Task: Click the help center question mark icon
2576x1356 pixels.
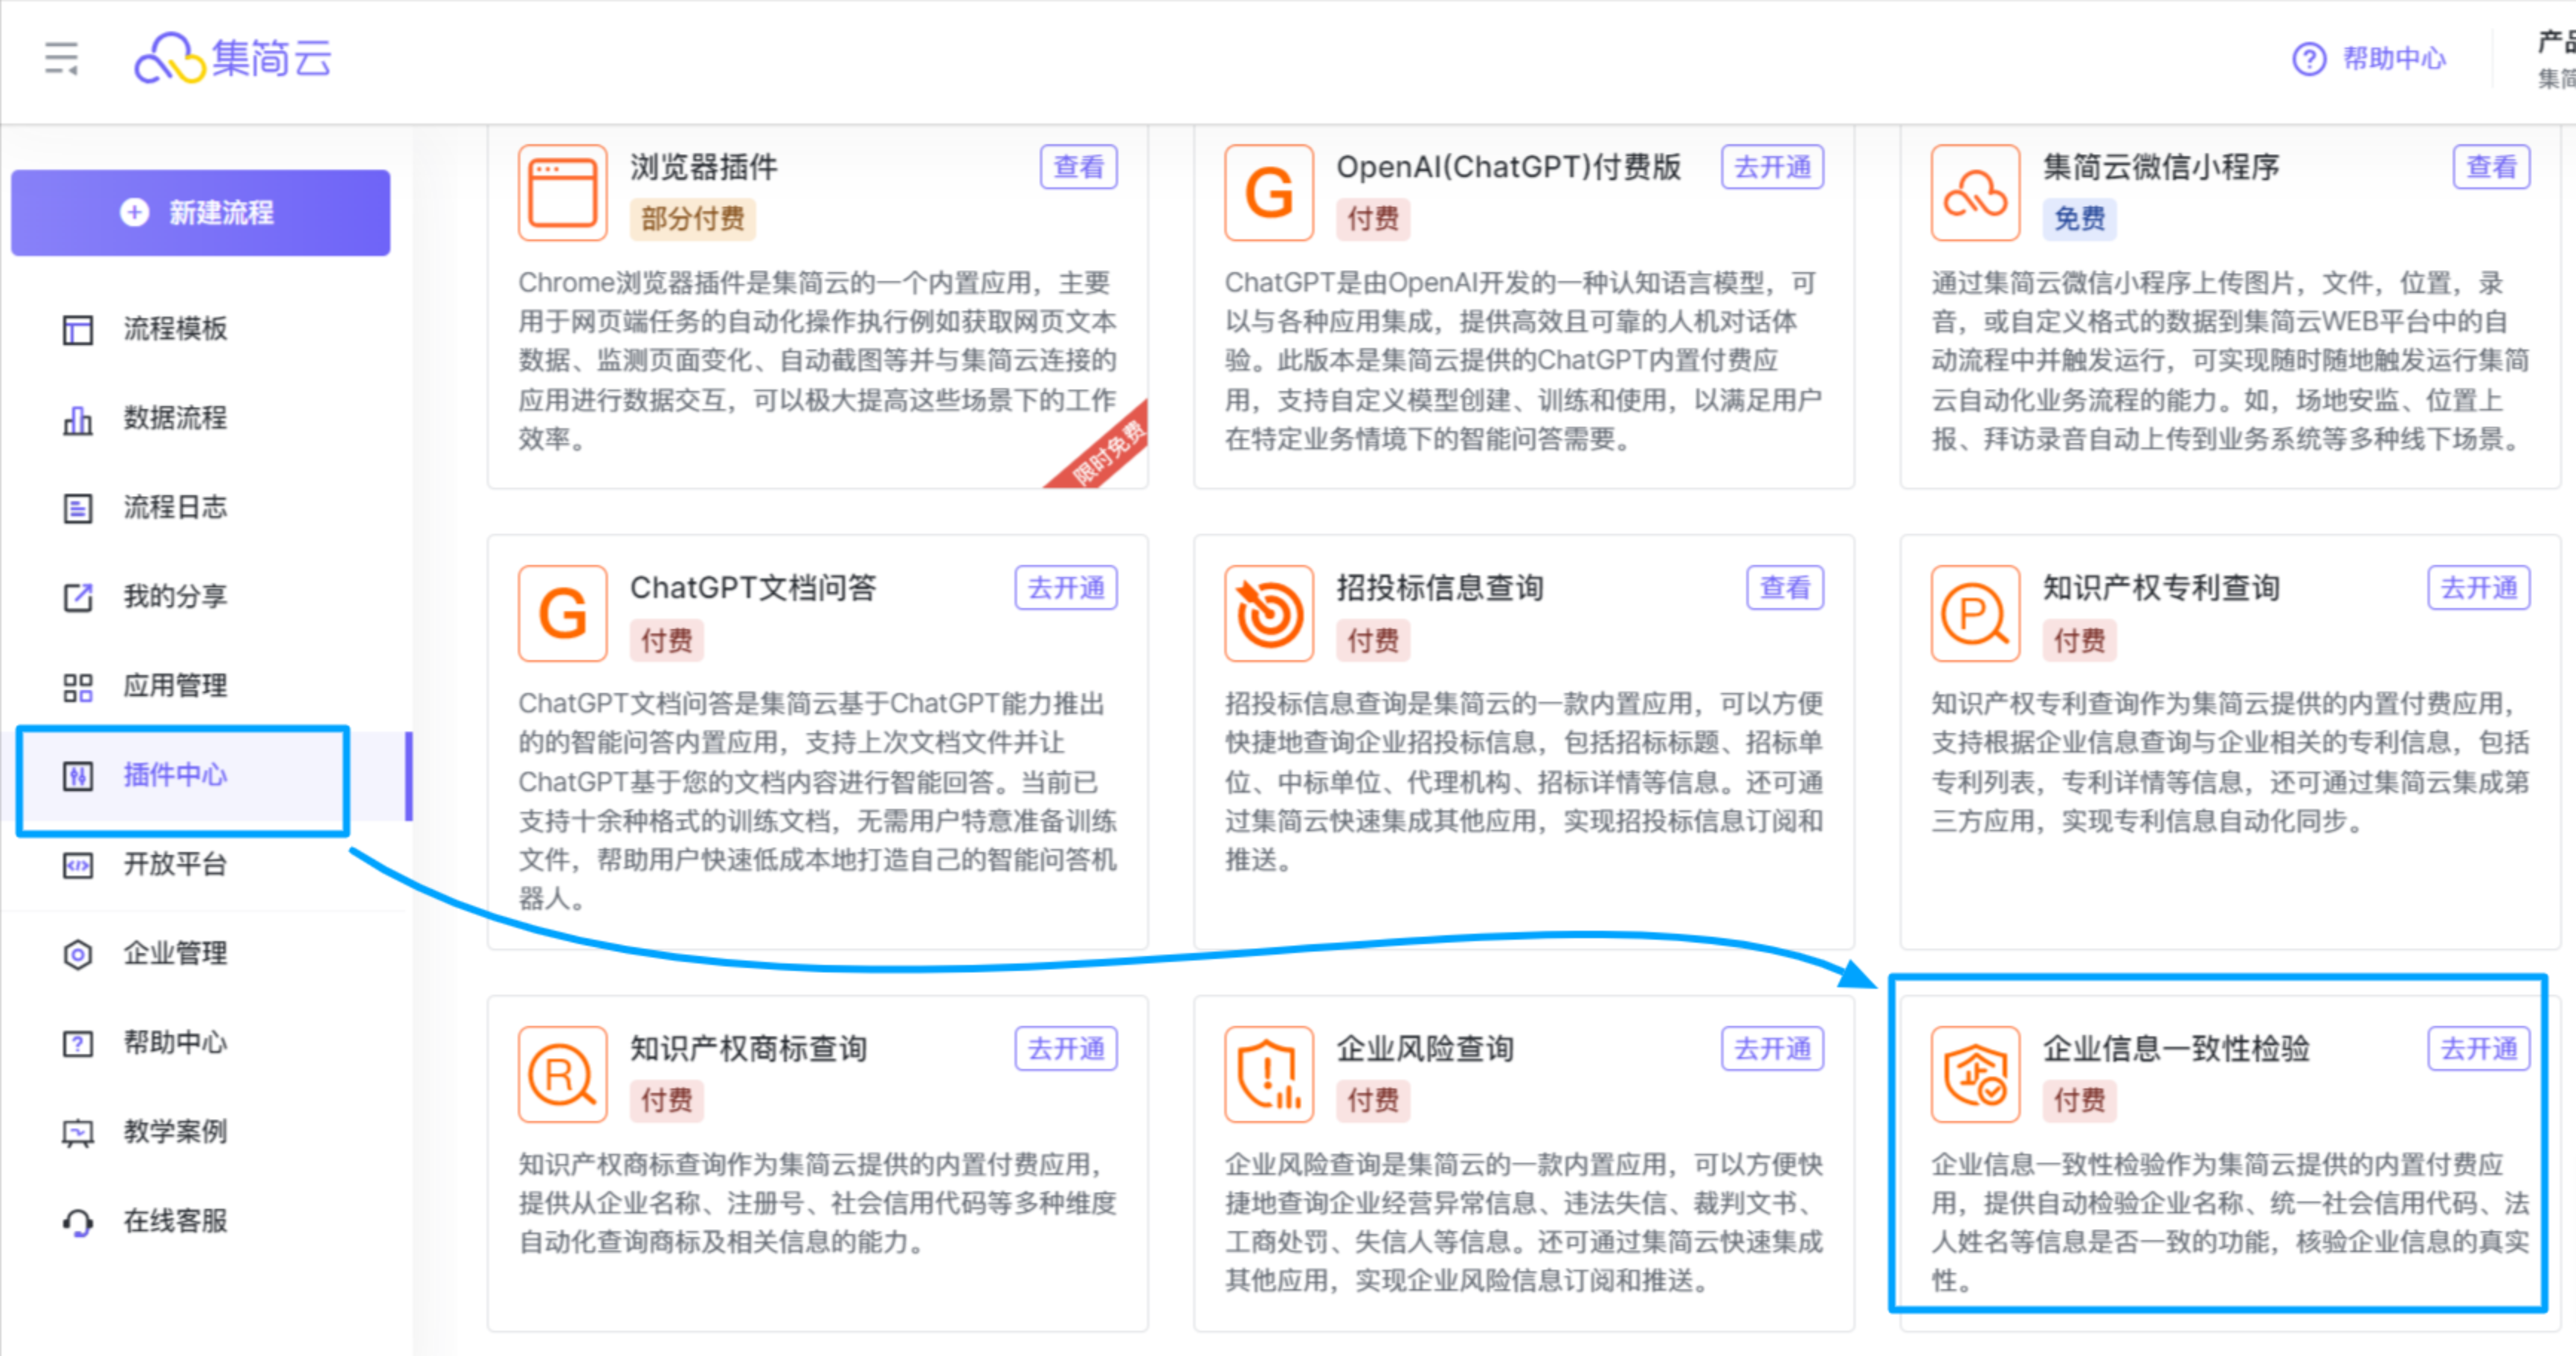Action: pos(2309,59)
